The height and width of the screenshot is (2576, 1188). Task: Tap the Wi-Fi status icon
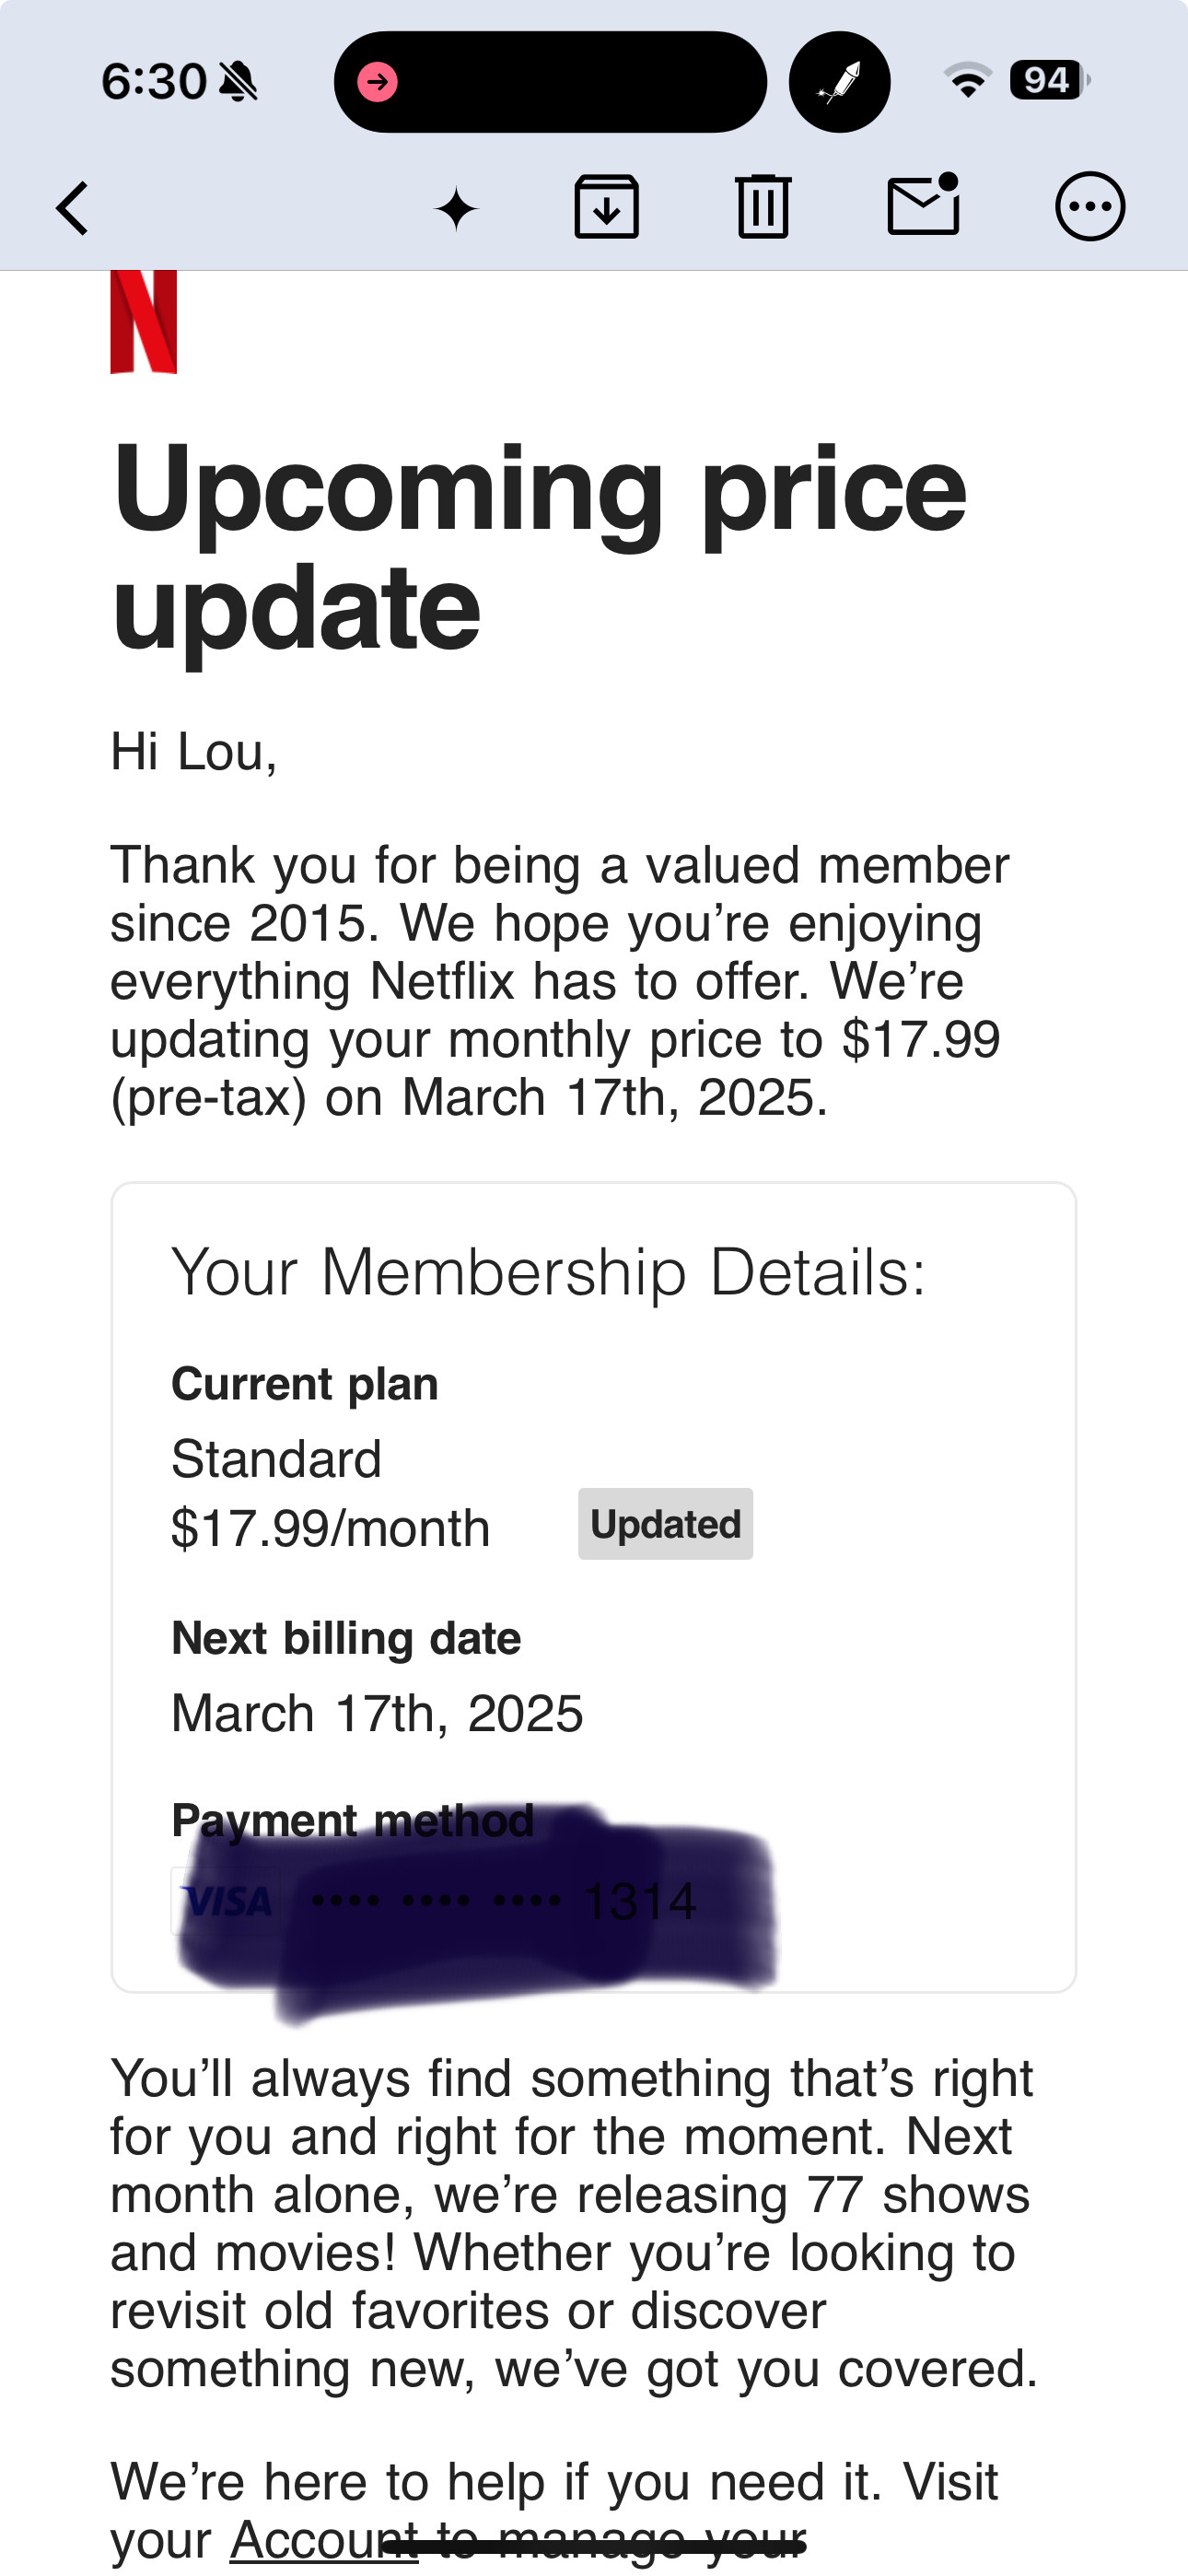[x=967, y=81]
